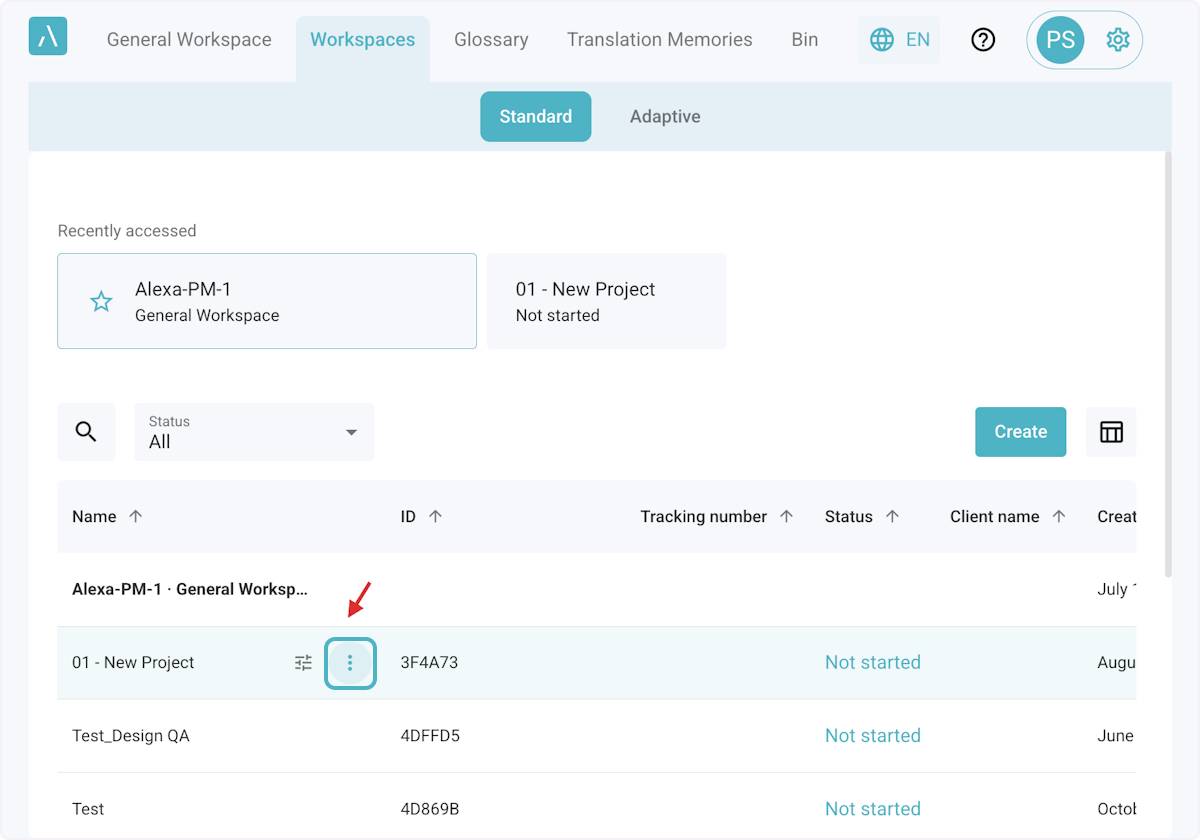
Task: Open three-dot menu for 01 - New Project
Action: tap(350, 663)
